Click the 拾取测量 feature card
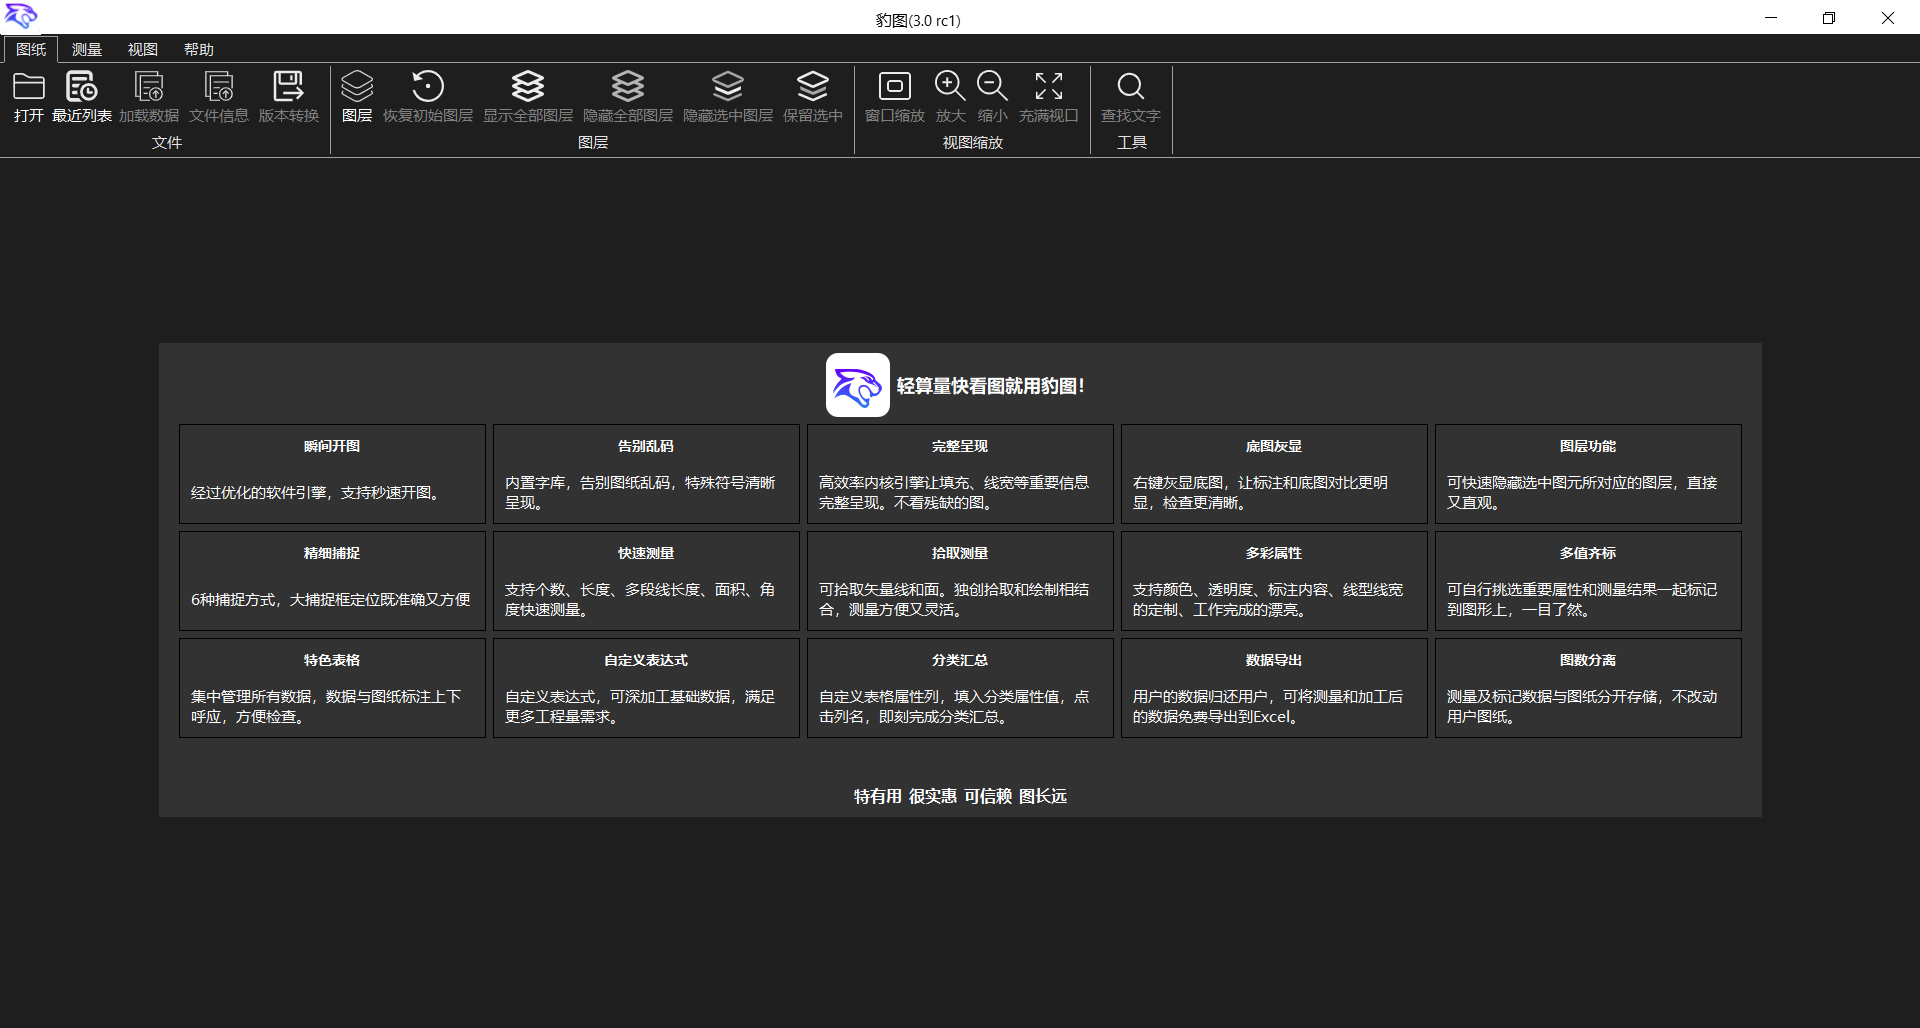Screen dimensions: 1920x1028 [960, 581]
